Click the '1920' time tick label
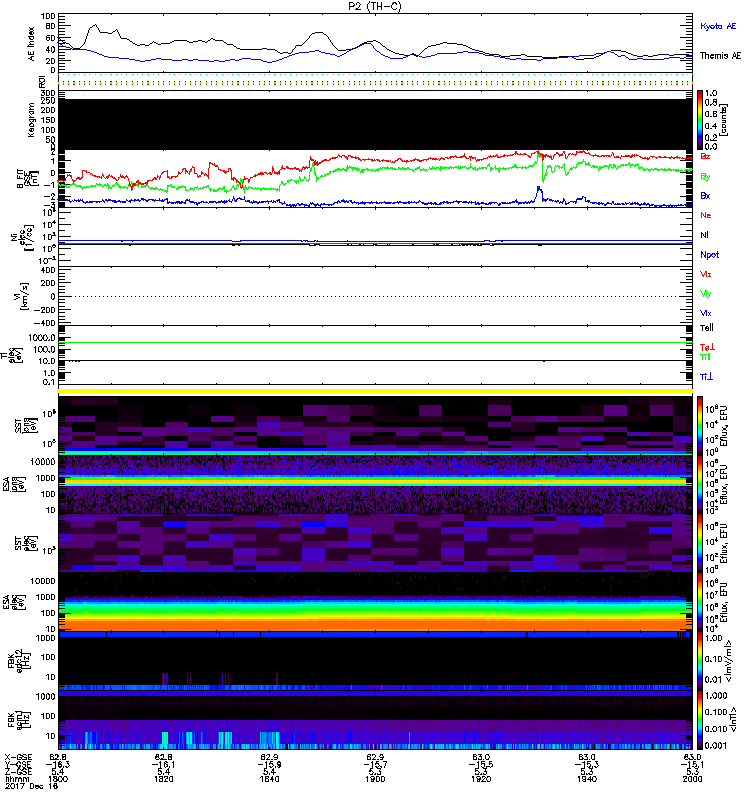Viewport: 750px width, 800px height. click(481, 779)
